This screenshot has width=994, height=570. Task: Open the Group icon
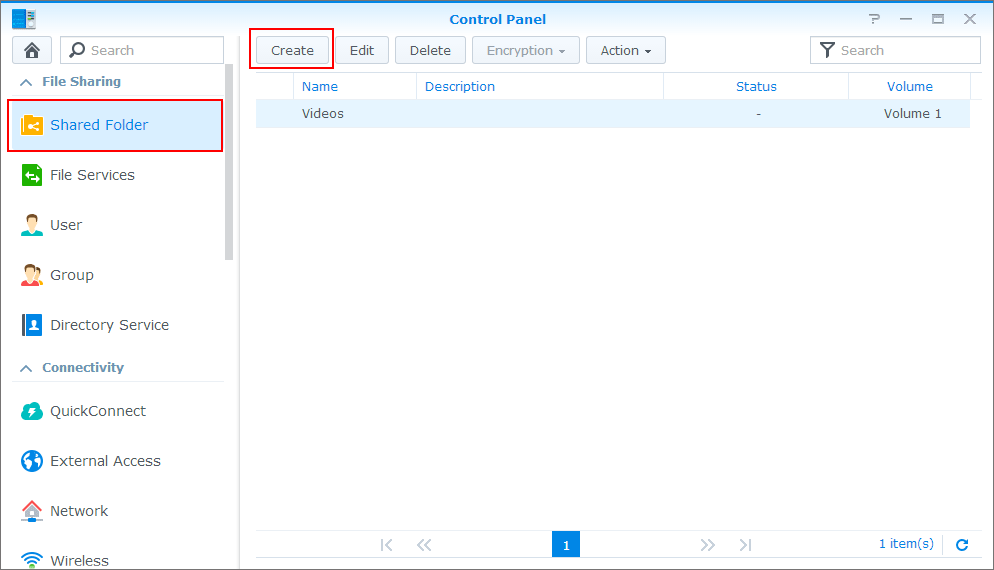pyautogui.click(x=32, y=275)
